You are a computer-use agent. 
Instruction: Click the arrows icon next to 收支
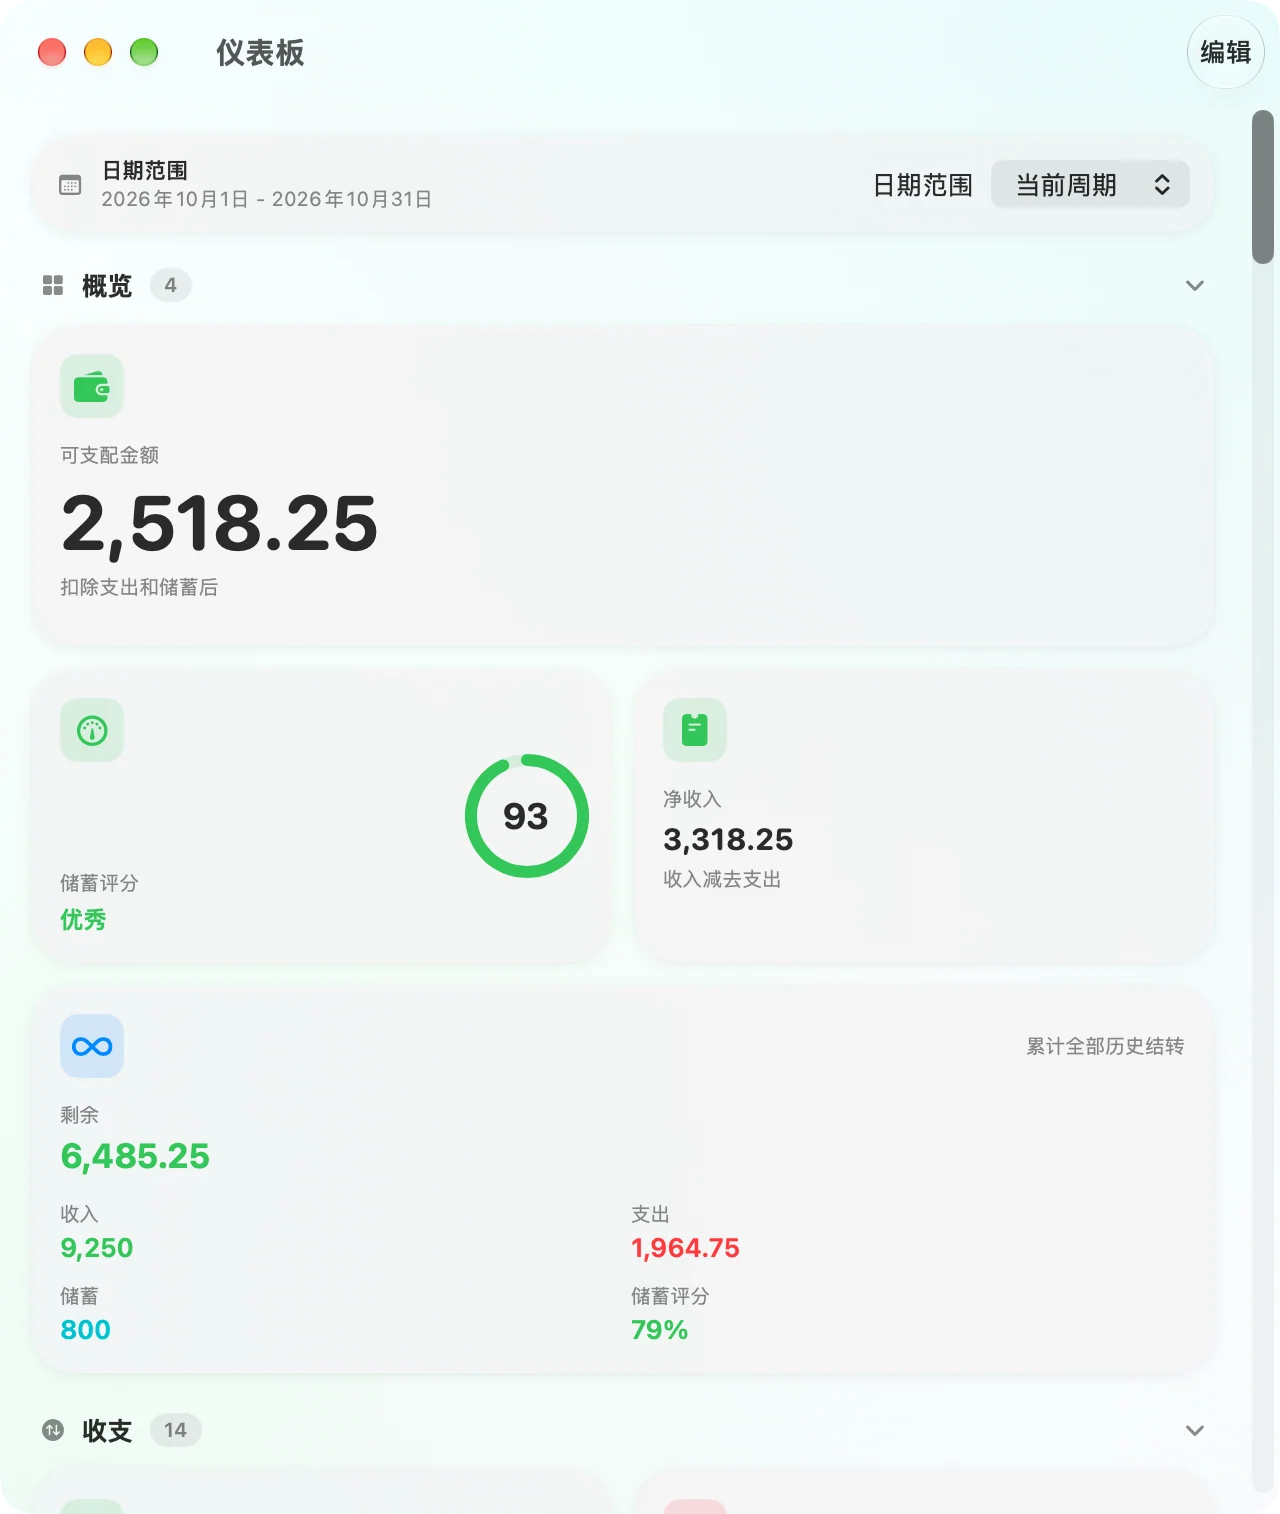click(53, 1430)
